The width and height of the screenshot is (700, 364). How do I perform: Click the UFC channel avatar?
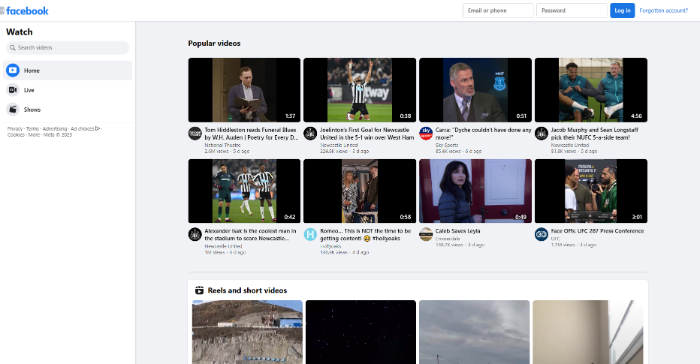542,234
